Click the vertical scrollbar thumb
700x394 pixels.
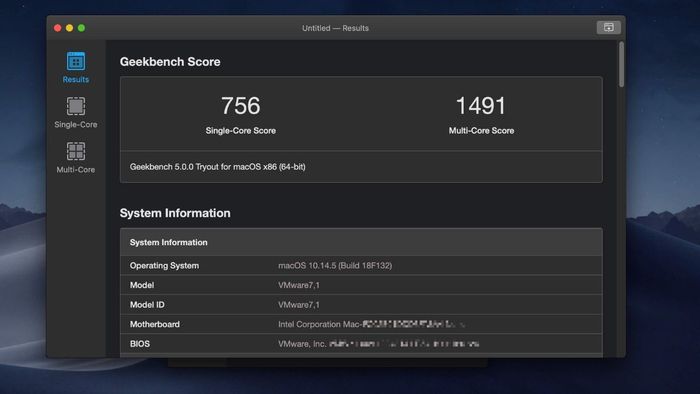(621, 65)
